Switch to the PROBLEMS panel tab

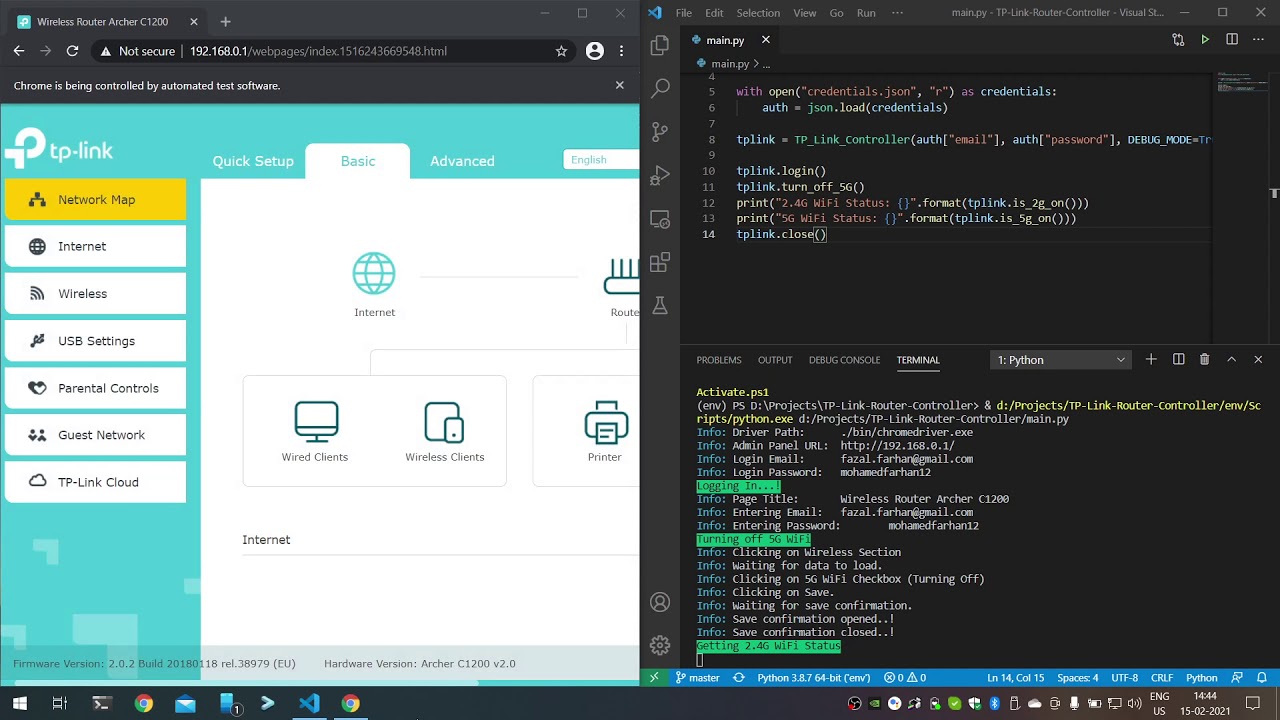pyautogui.click(x=719, y=360)
